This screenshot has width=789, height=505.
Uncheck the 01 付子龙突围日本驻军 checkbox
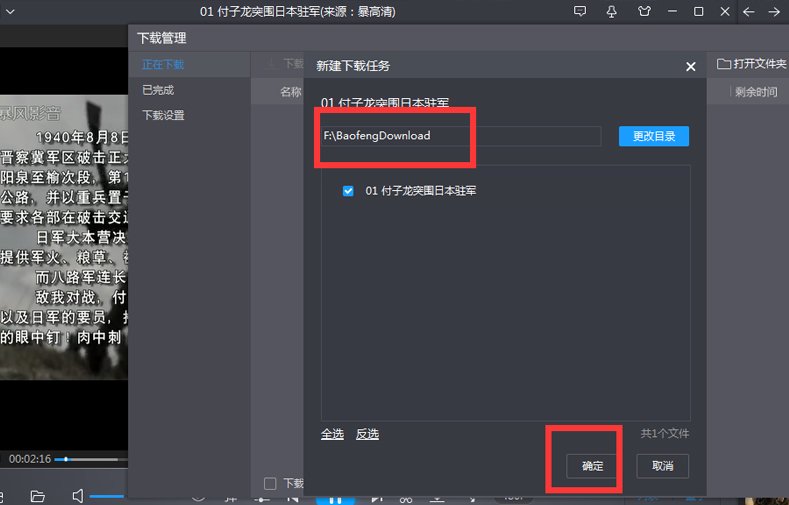(348, 191)
